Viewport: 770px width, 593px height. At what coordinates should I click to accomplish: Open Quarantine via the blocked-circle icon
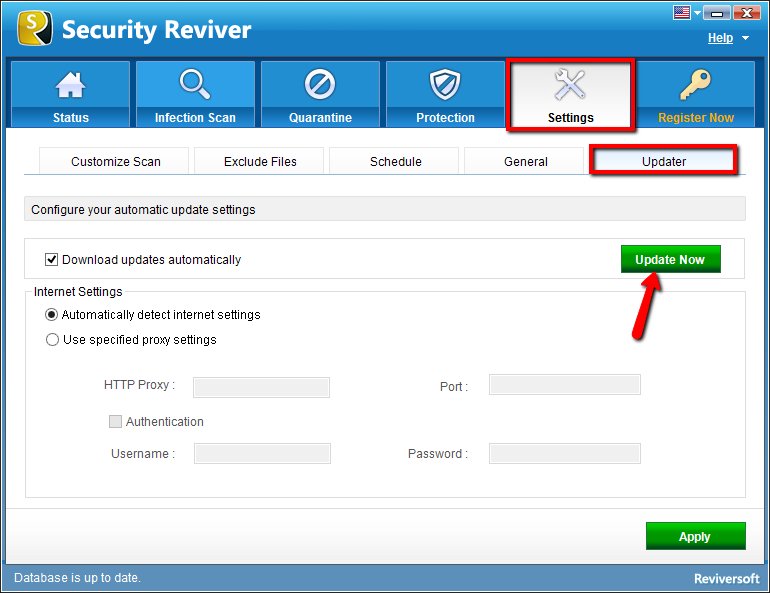pos(320,84)
